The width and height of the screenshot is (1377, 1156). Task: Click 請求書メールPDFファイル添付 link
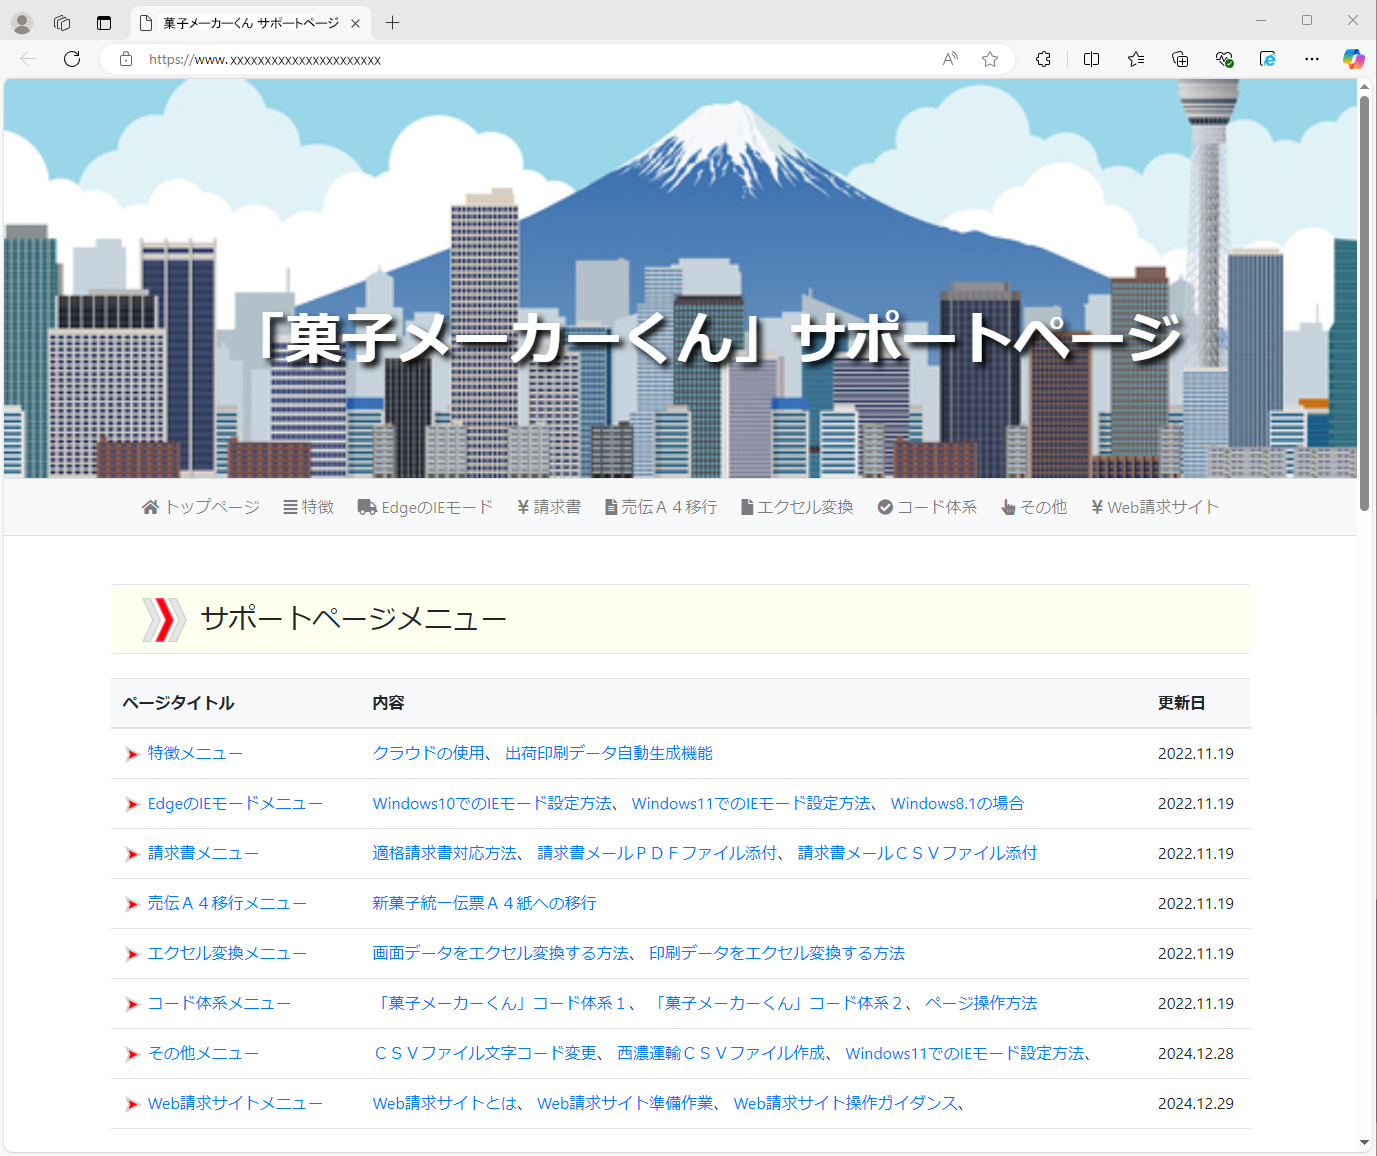click(657, 853)
